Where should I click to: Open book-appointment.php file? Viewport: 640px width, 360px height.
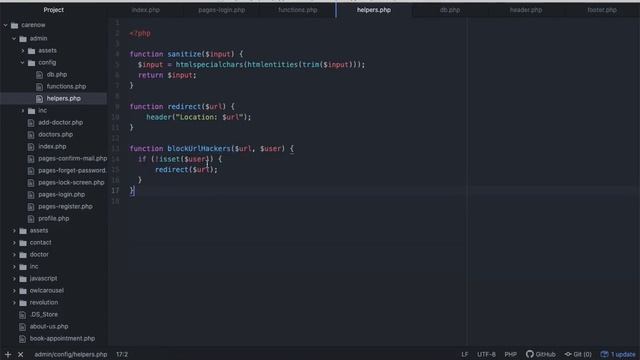tap(62, 339)
